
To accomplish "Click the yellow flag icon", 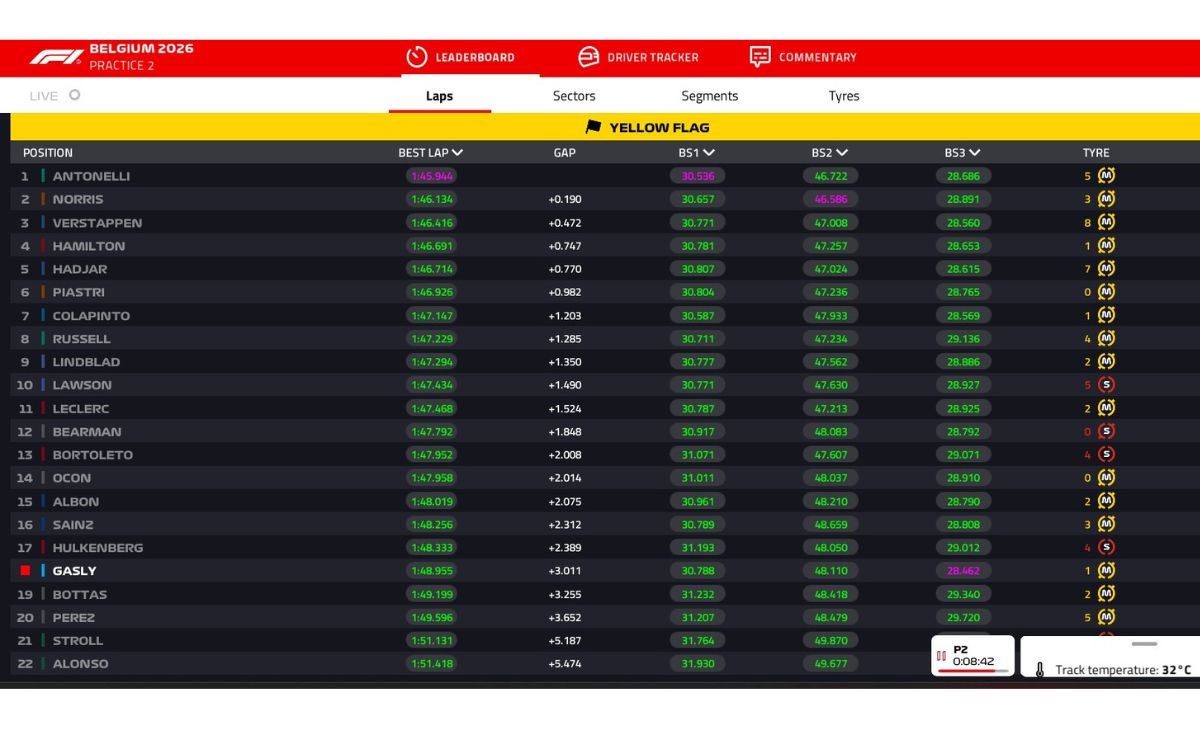I will point(593,127).
